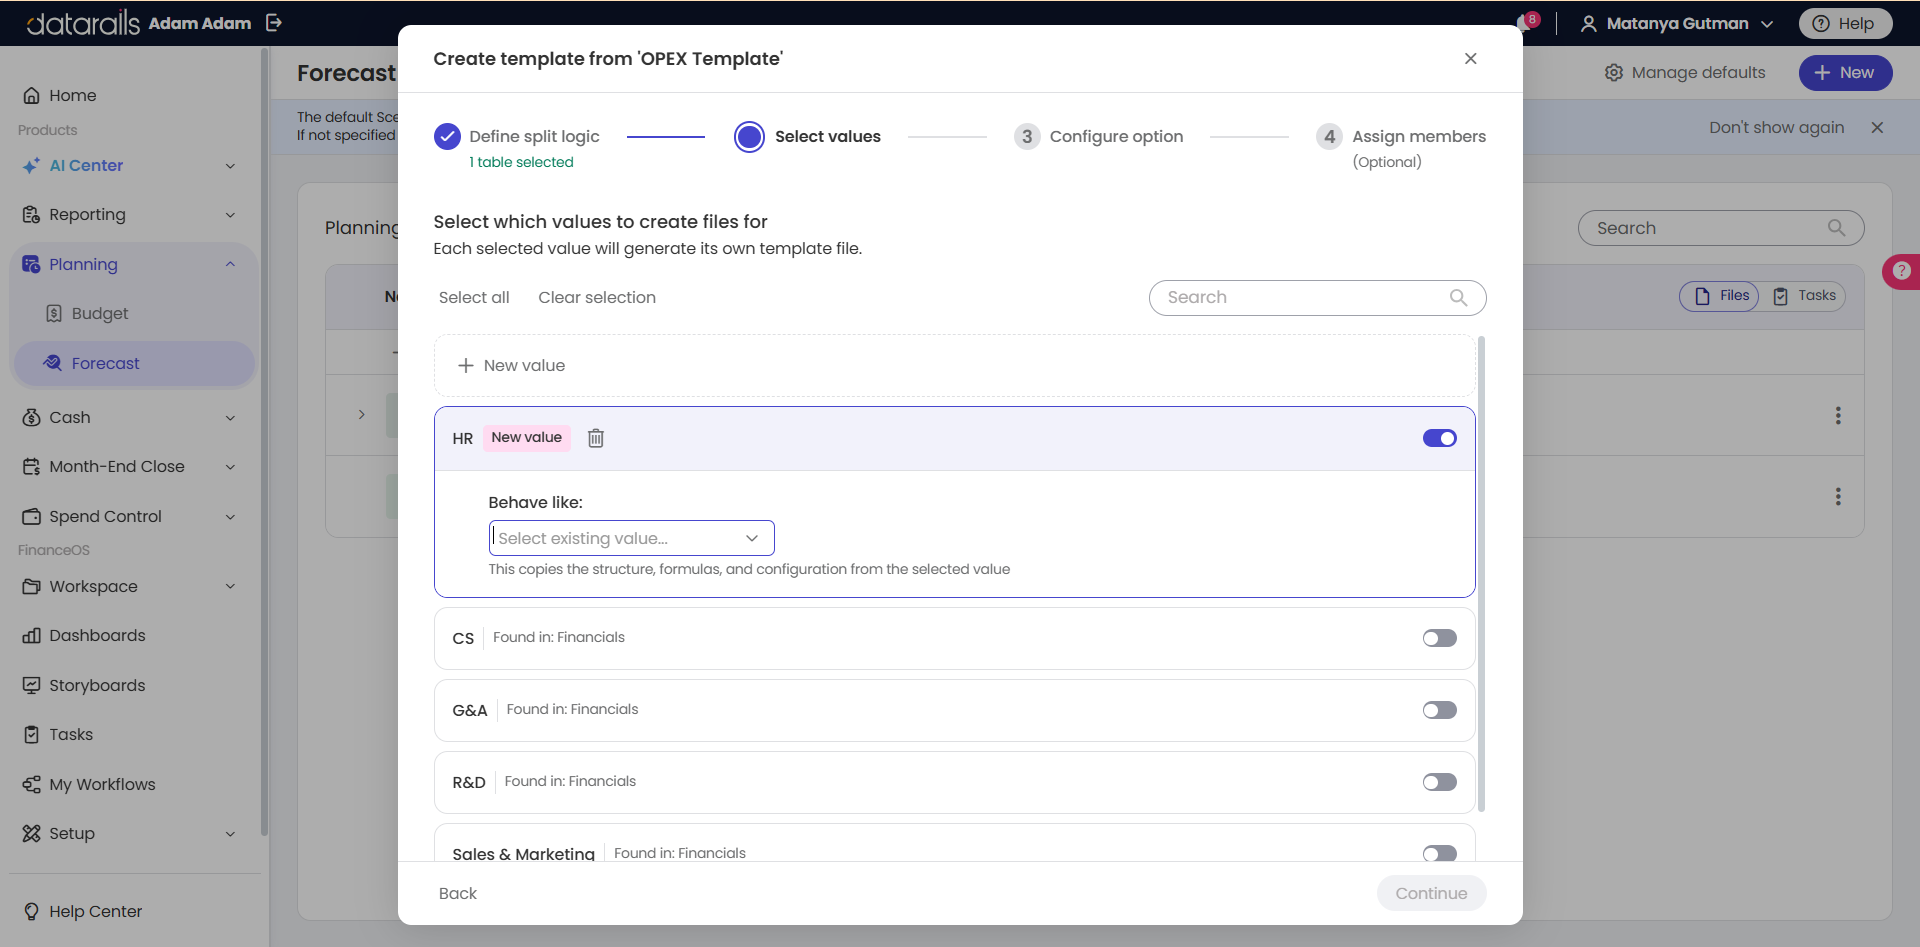
Task: Jump to step 3 Configure option
Action: 1099,137
